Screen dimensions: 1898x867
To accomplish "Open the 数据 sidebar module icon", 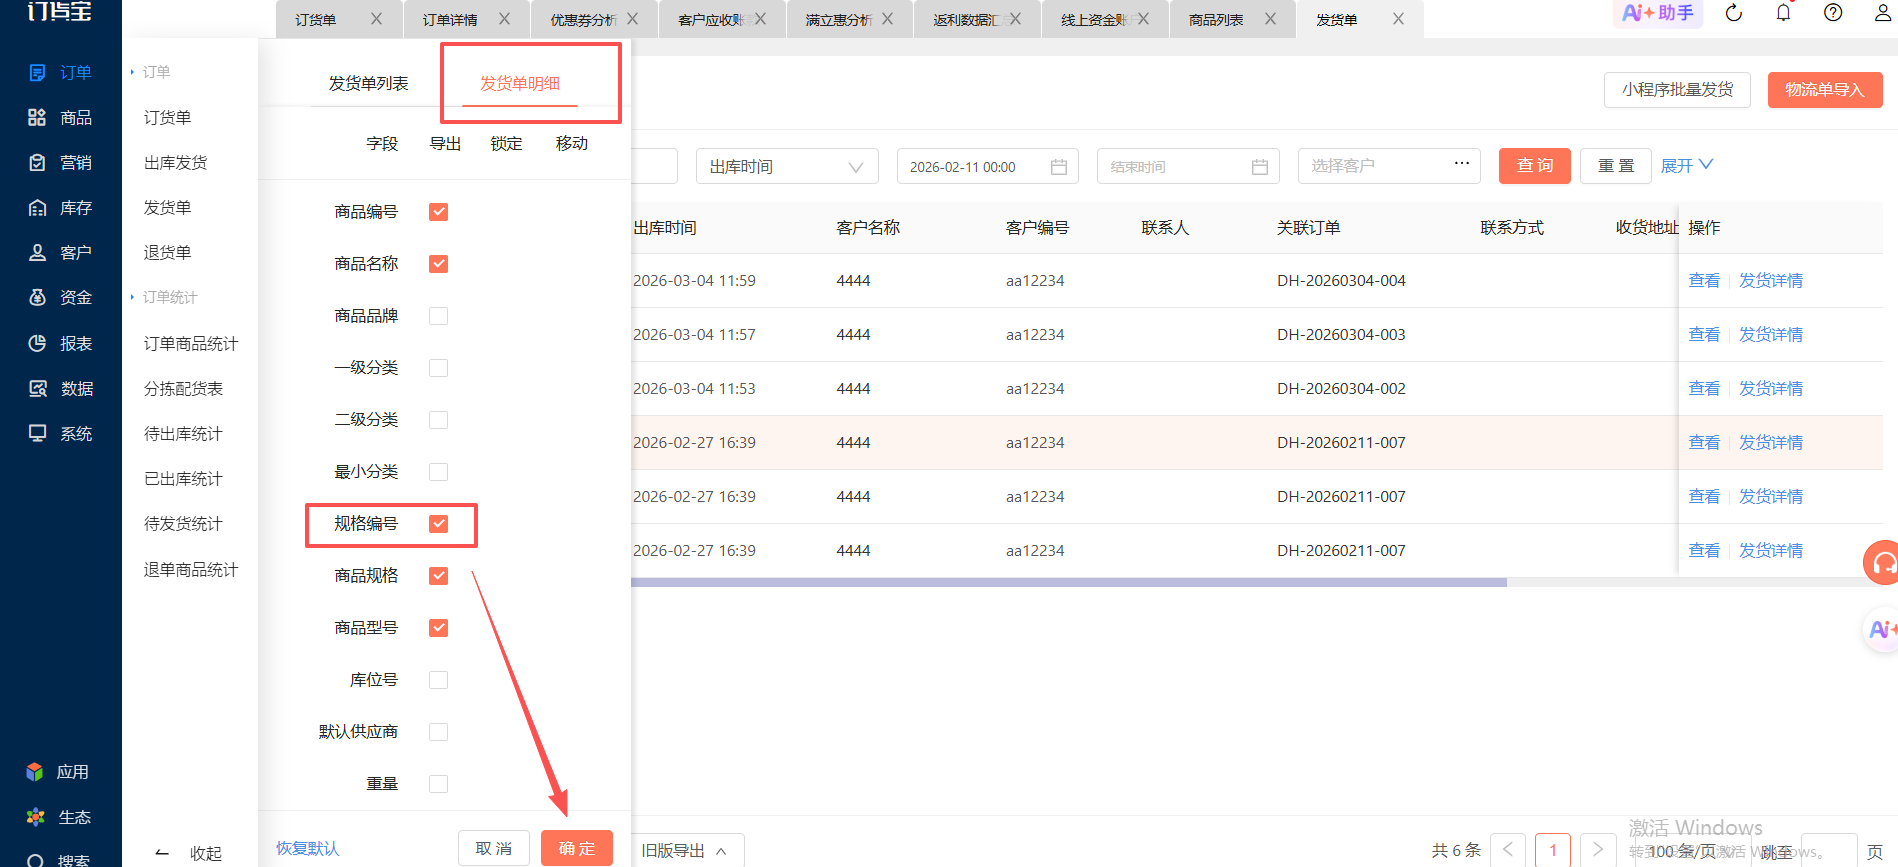I will tap(37, 389).
